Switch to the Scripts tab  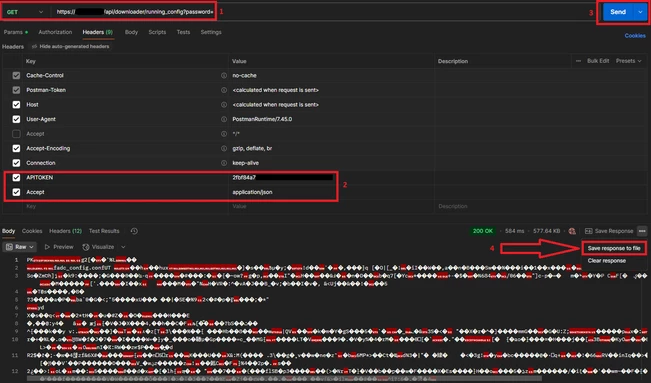click(x=157, y=32)
